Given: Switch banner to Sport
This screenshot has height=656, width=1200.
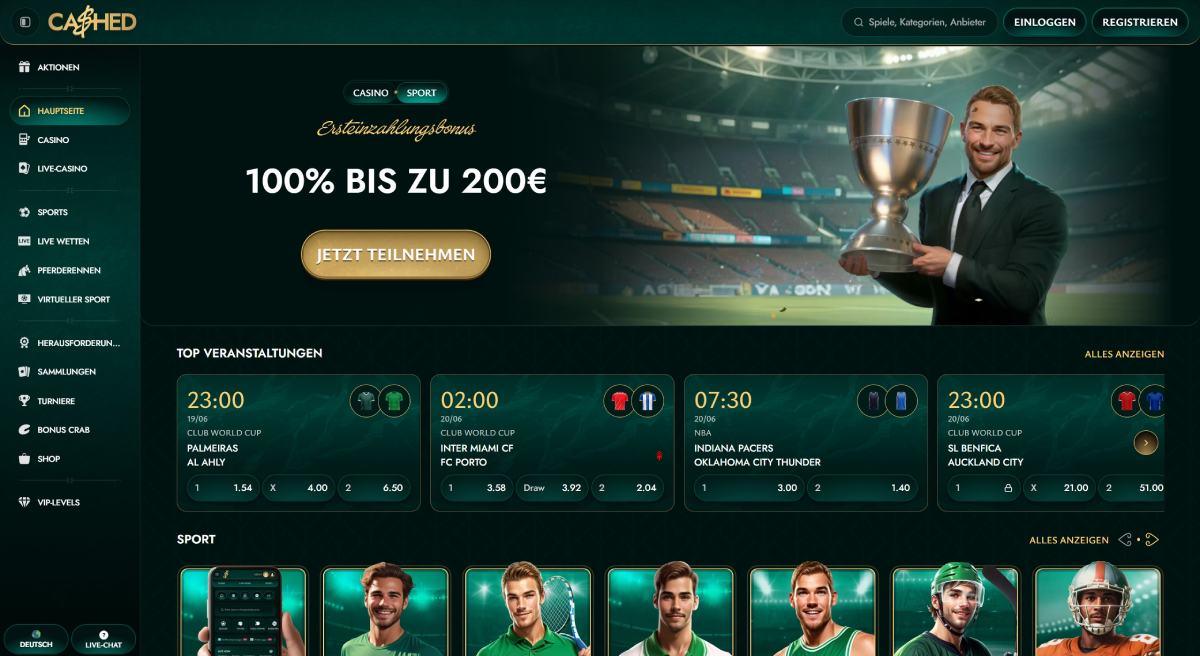Looking at the screenshot, I should pyautogui.click(x=421, y=93).
